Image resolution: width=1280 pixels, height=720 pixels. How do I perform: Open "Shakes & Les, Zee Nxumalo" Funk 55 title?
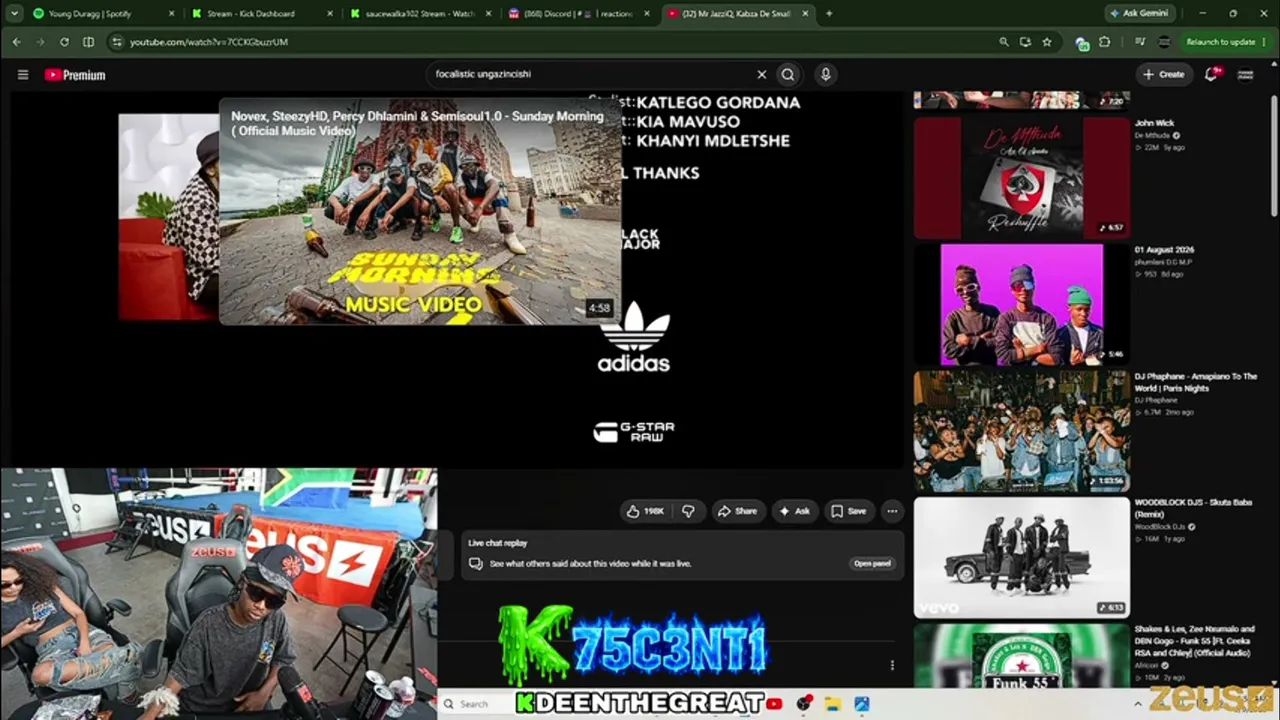(x=1195, y=640)
